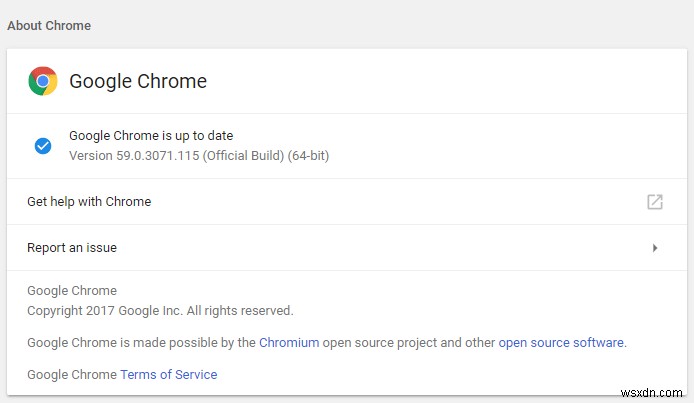
Task: Click the blue up-to-date checkmark icon
Action: coord(43,146)
